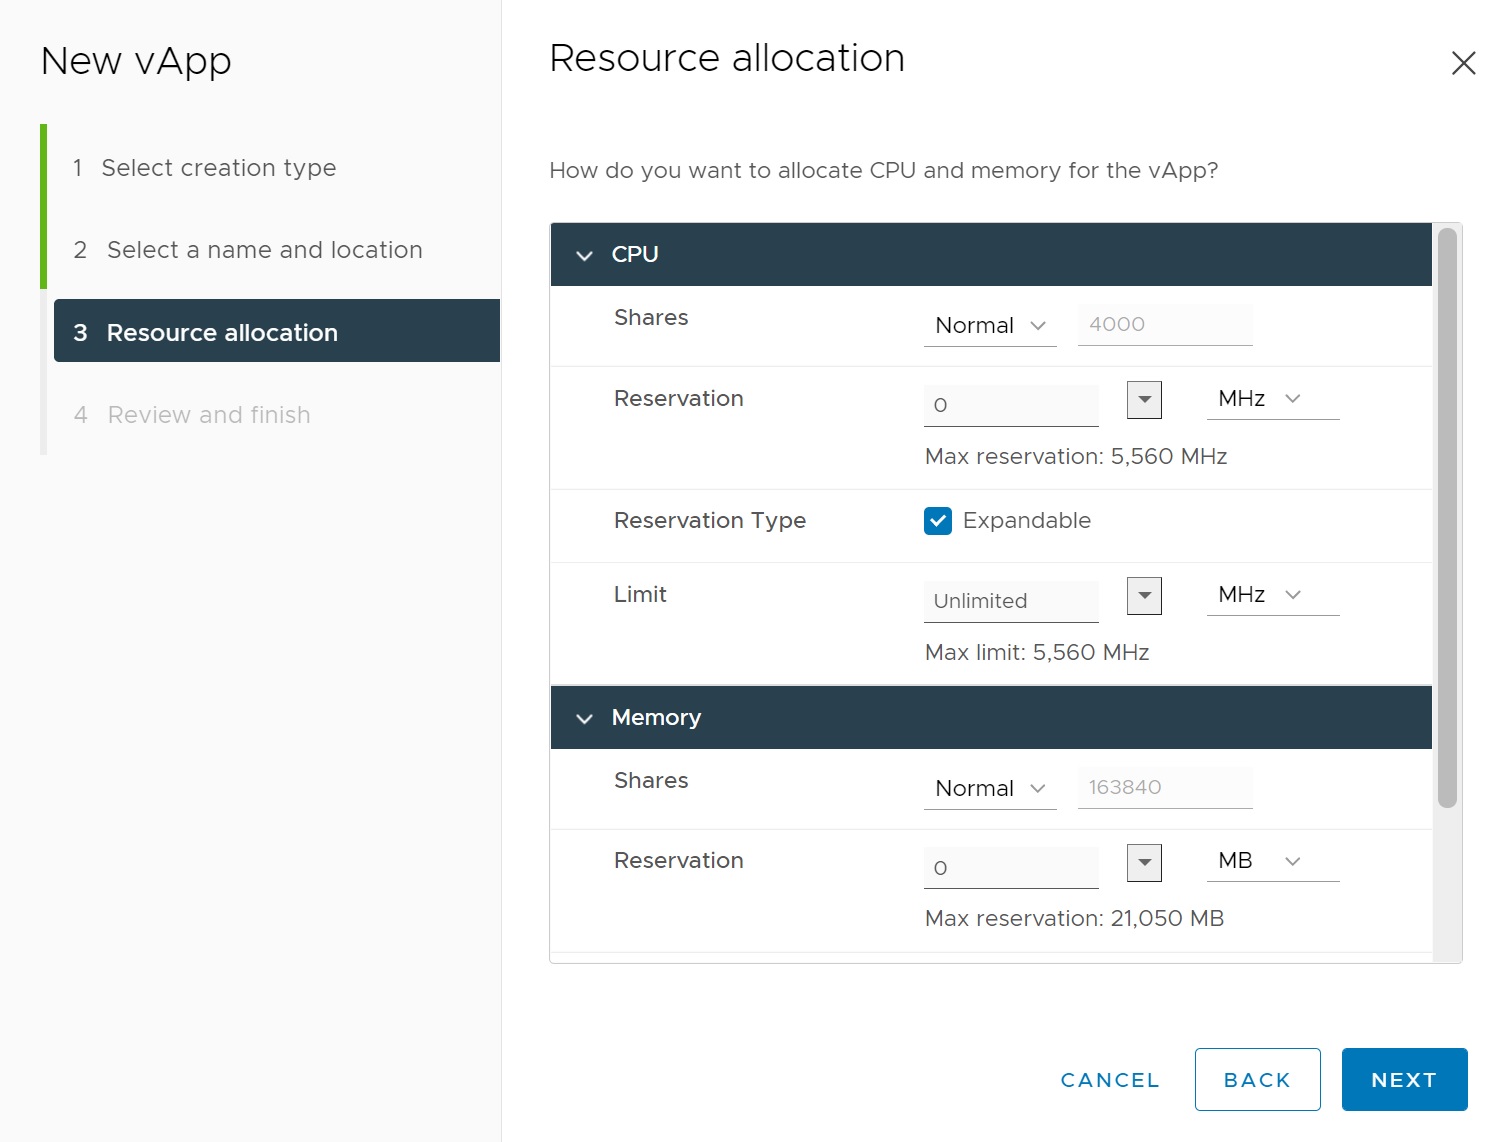Click the CPU Limit Unlimited field
This screenshot has height=1142, width=1504.
(x=1010, y=601)
